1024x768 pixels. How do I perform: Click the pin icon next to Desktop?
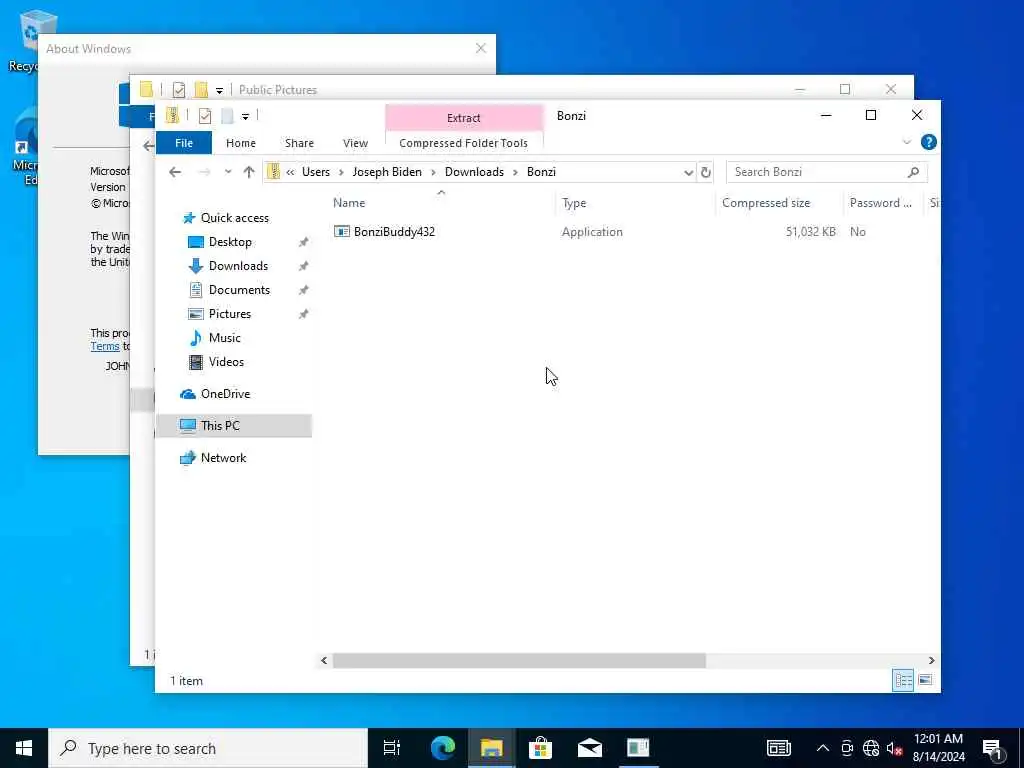click(x=303, y=242)
